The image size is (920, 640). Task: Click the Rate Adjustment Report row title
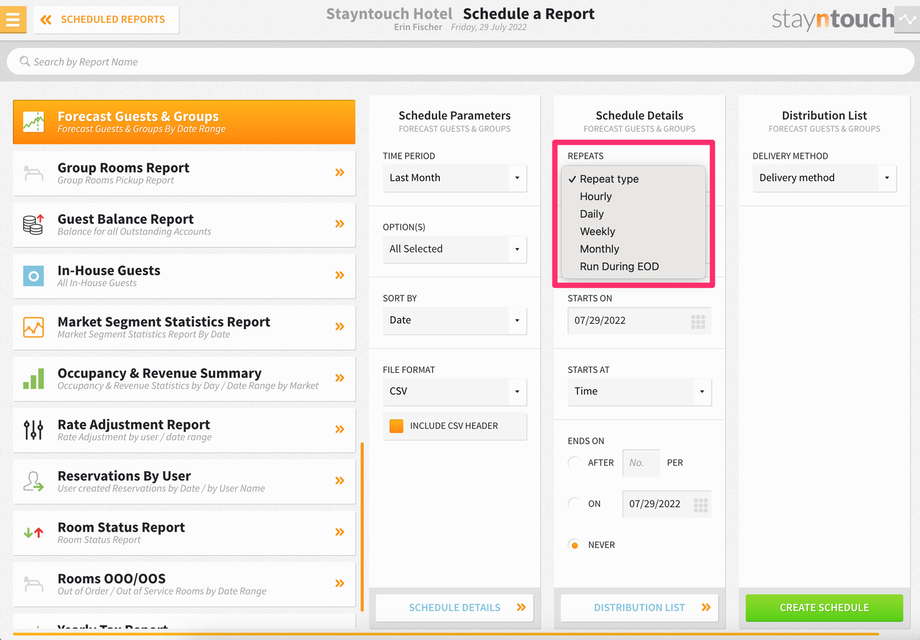tap(134, 425)
